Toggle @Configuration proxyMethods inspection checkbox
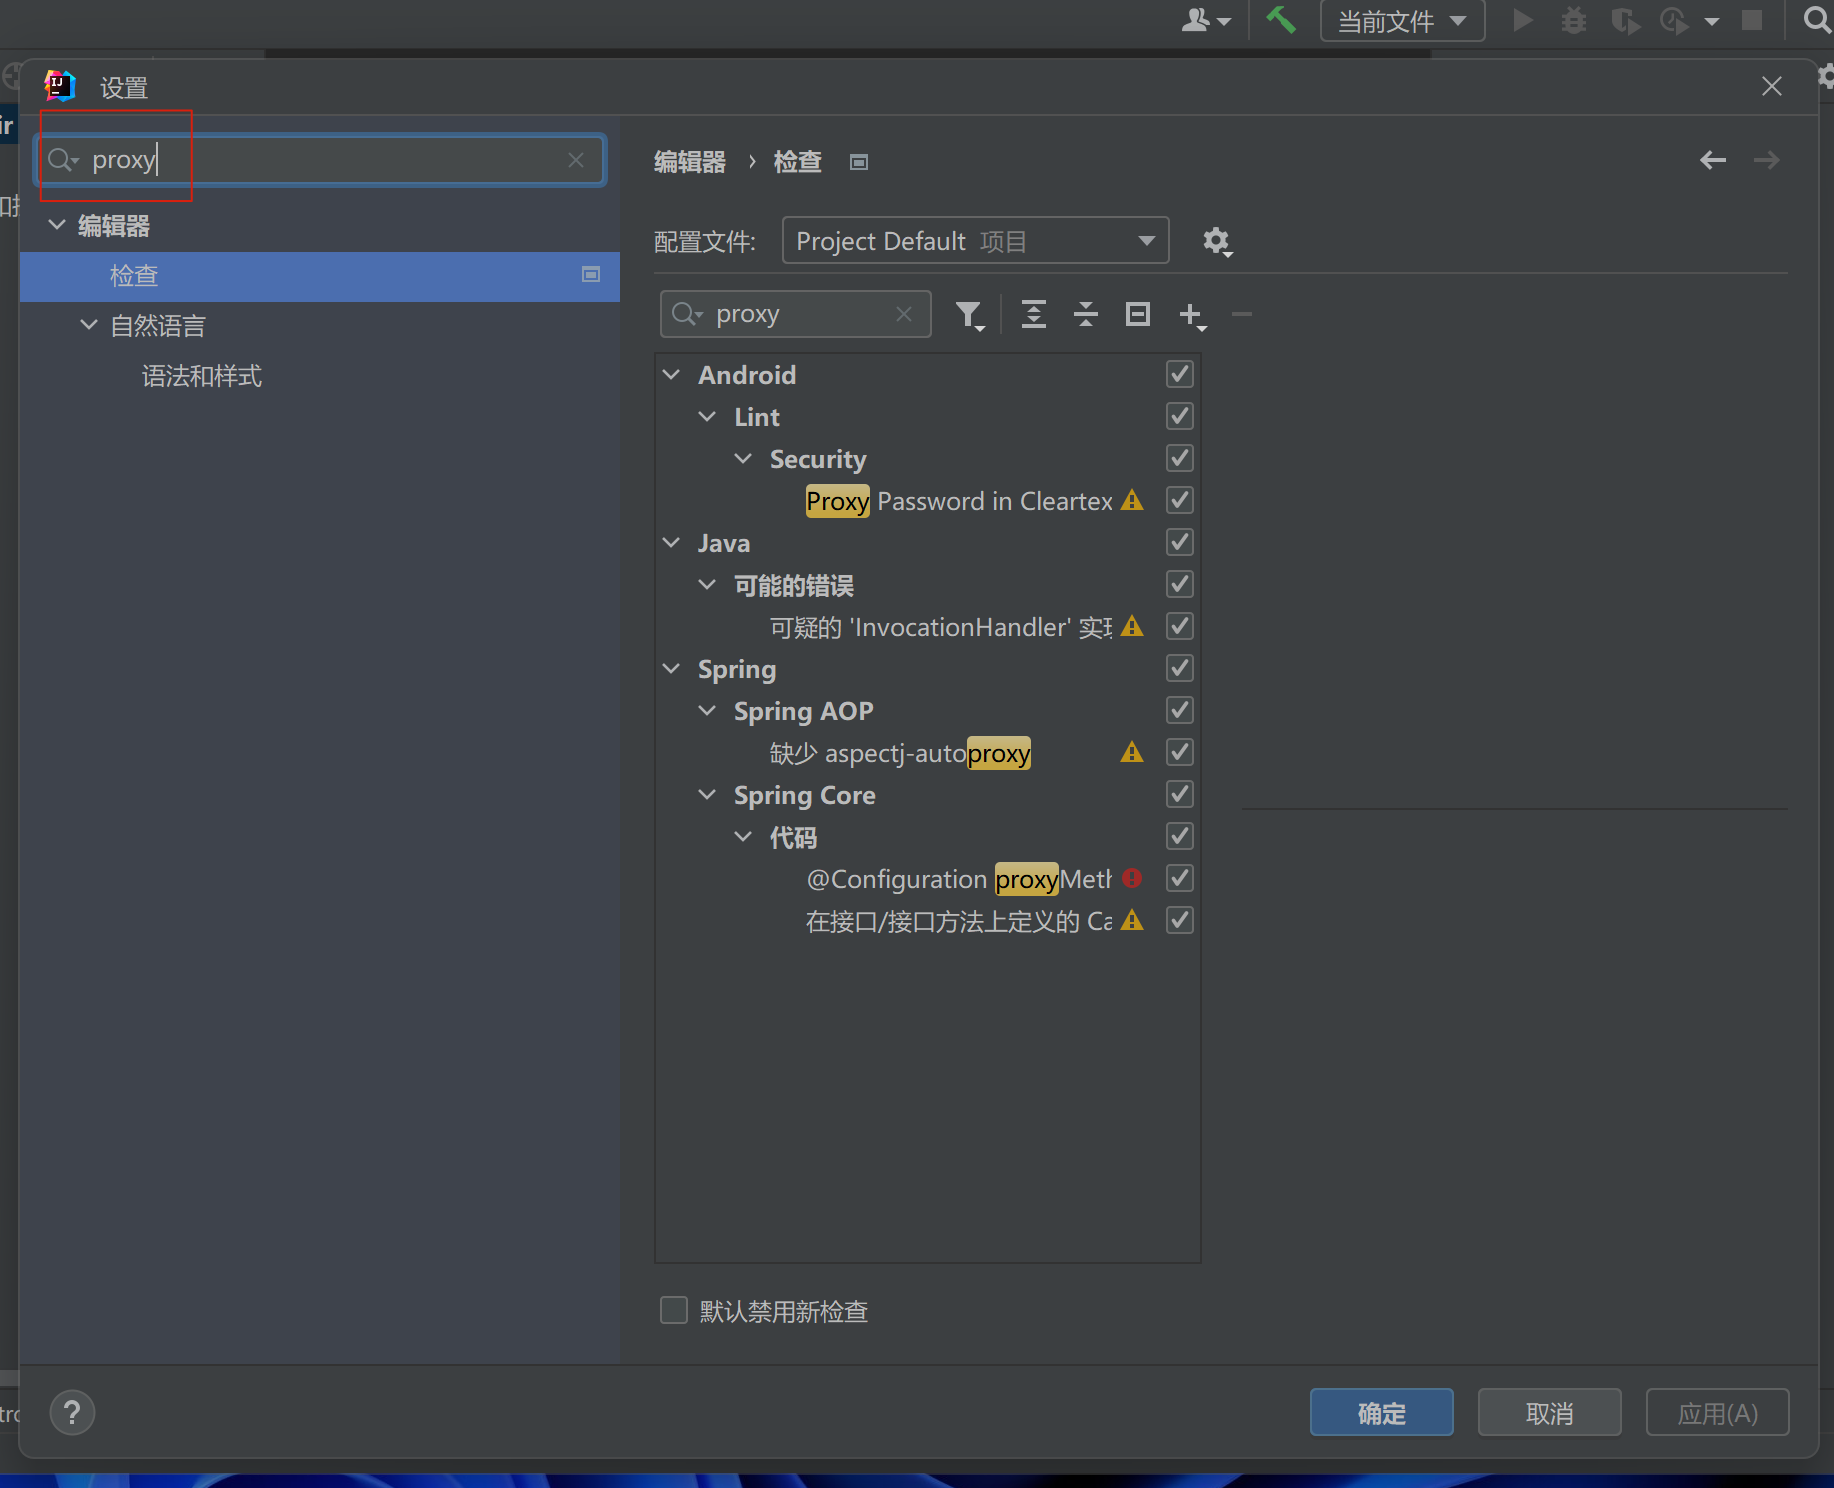 [1180, 878]
